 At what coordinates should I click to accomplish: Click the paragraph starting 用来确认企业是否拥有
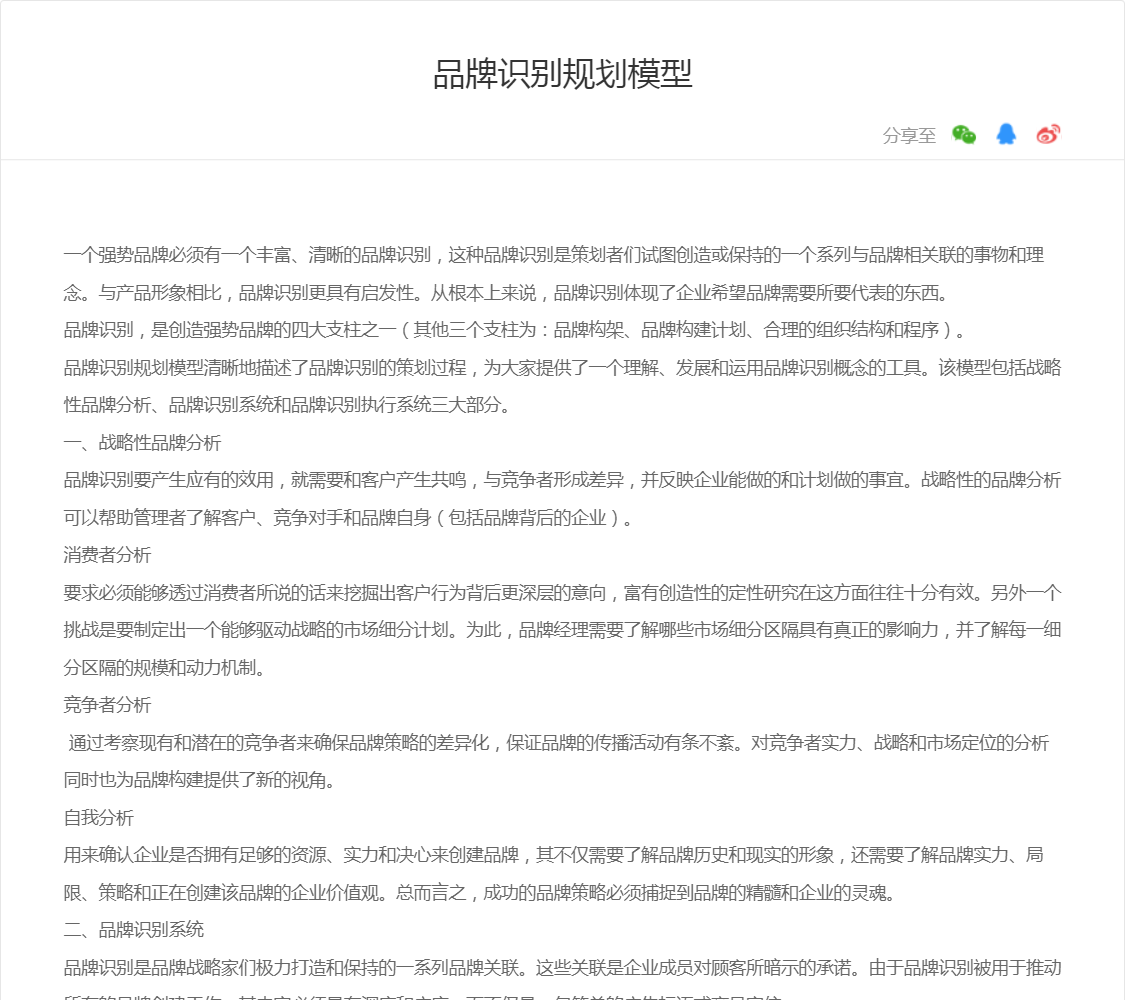tap(553, 855)
